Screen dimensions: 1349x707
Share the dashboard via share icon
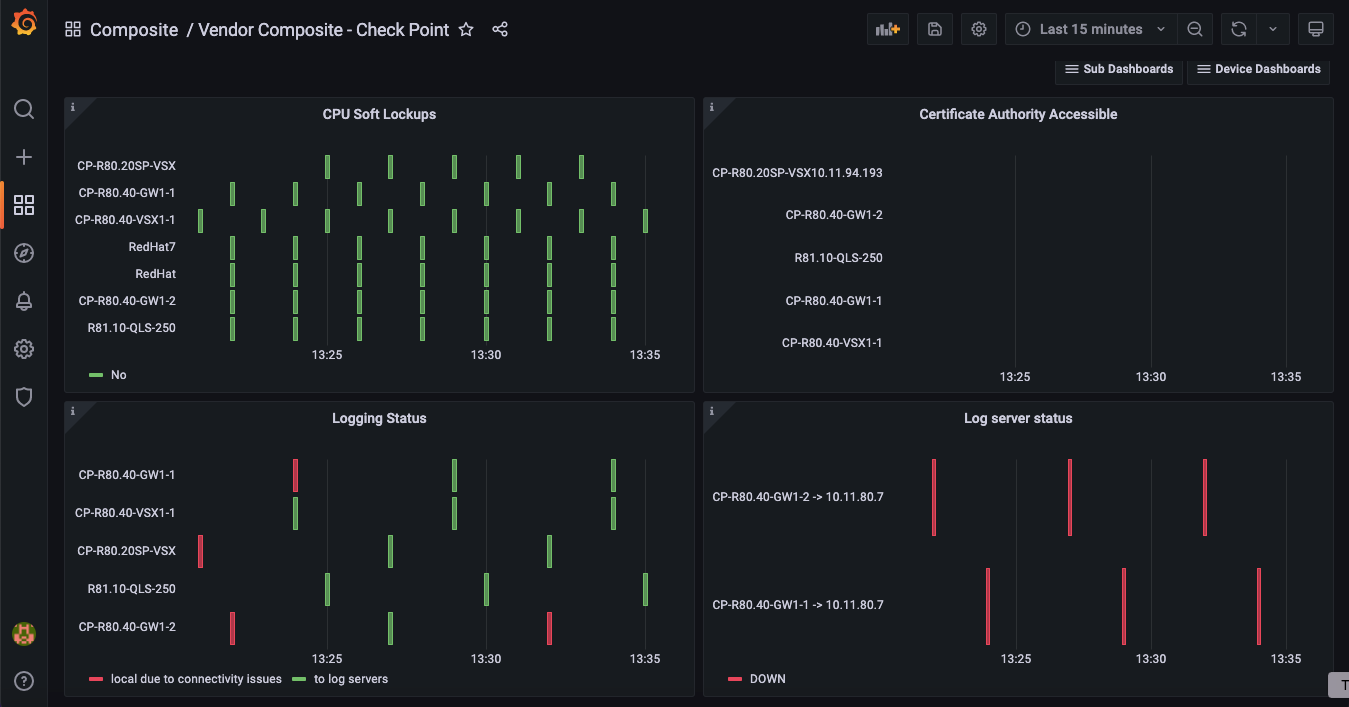click(500, 29)
